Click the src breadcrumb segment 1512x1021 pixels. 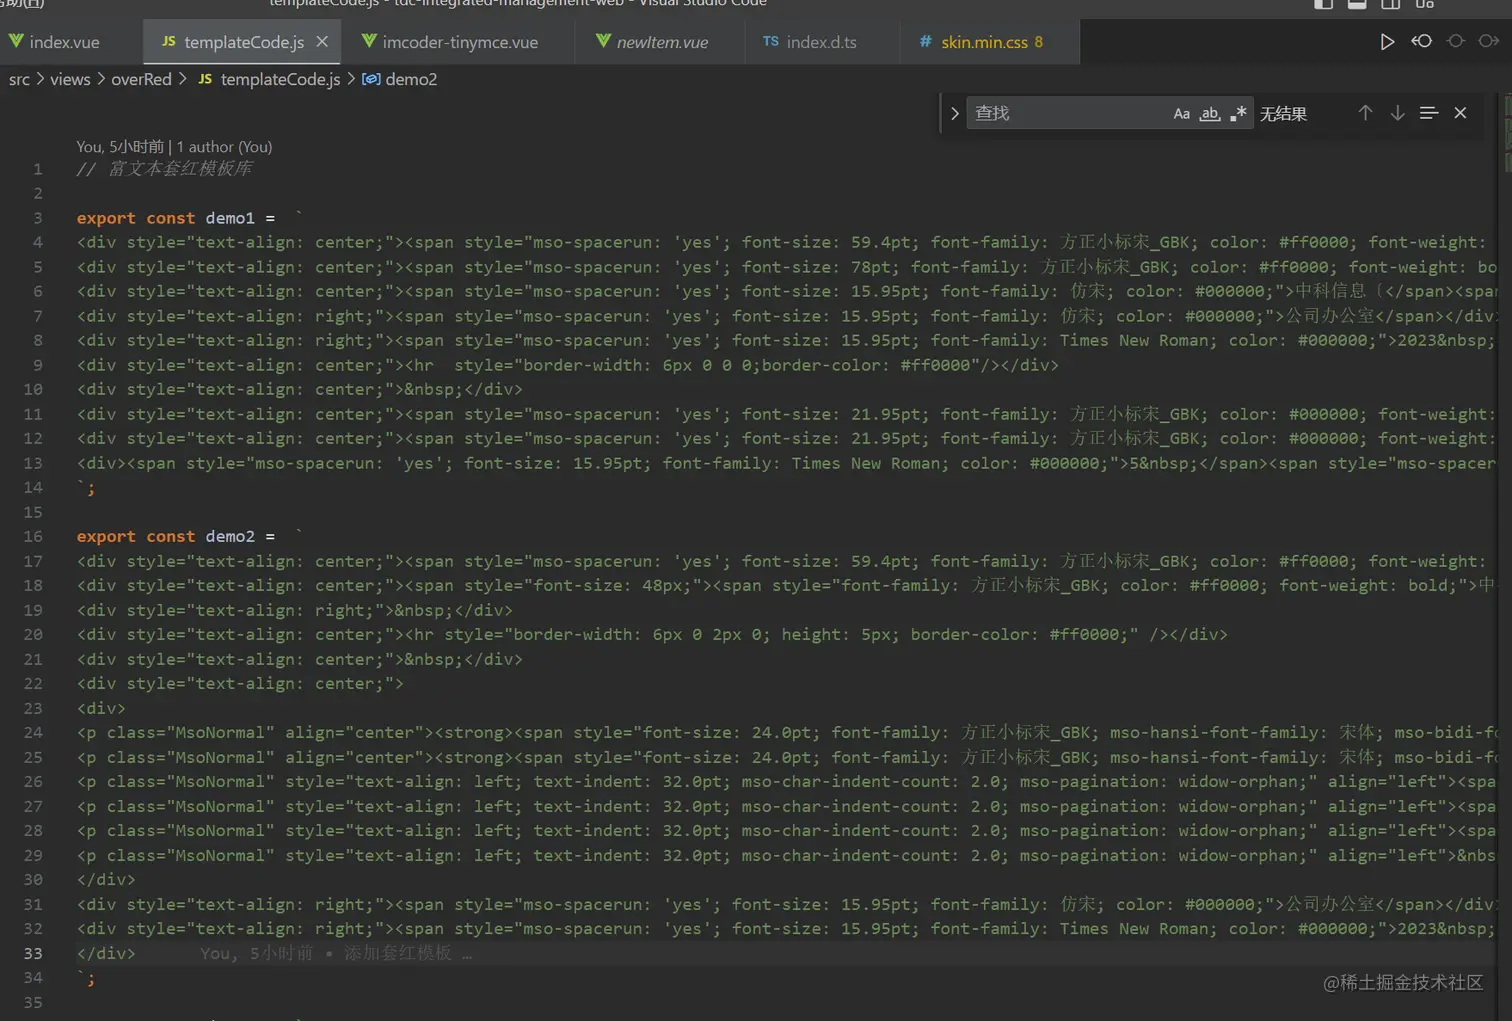coord(19,79)
